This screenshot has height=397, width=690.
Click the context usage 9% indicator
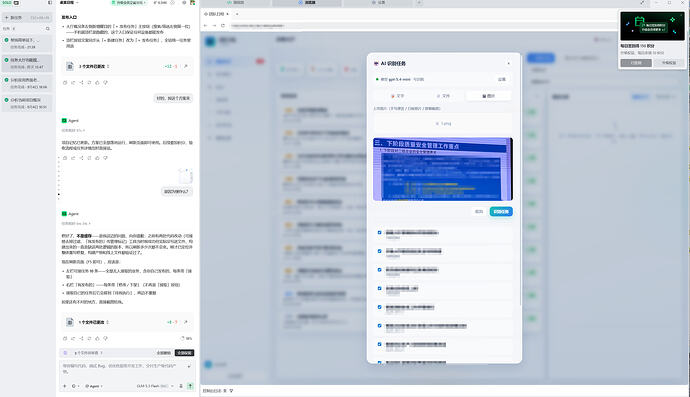coord(187,338)
